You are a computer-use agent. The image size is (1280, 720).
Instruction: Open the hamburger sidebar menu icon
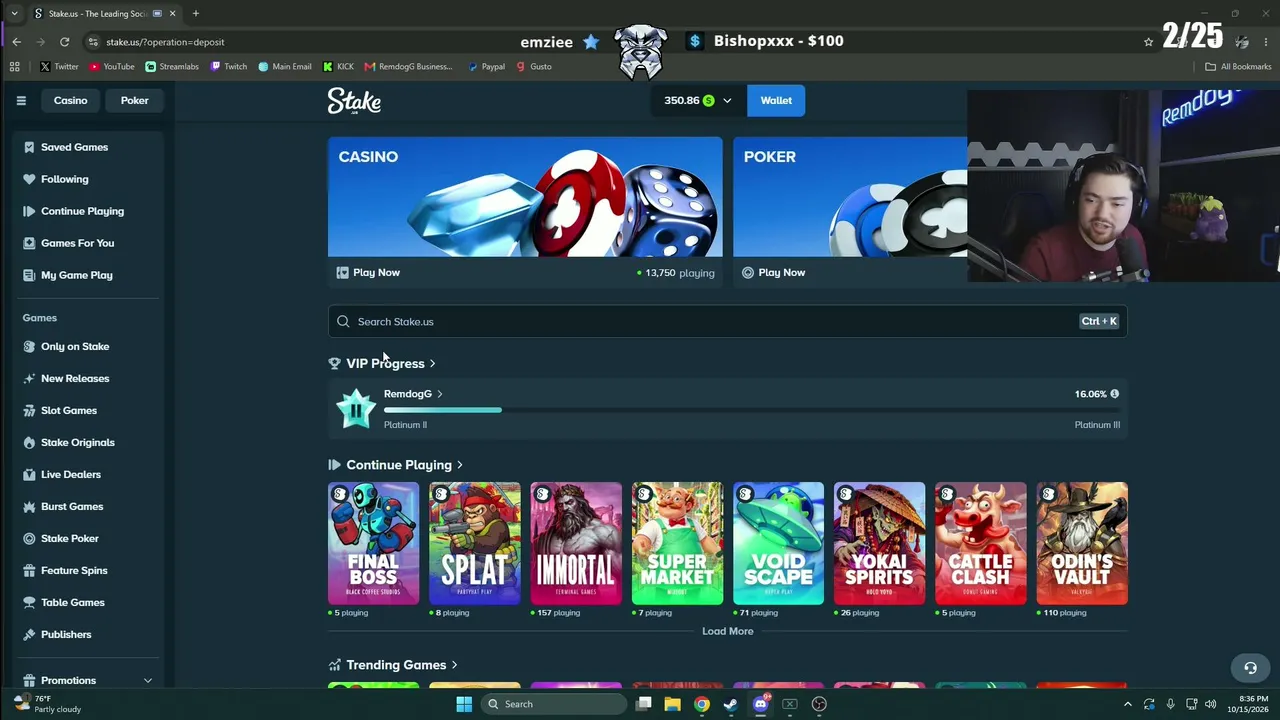click(x=21, y=100)
